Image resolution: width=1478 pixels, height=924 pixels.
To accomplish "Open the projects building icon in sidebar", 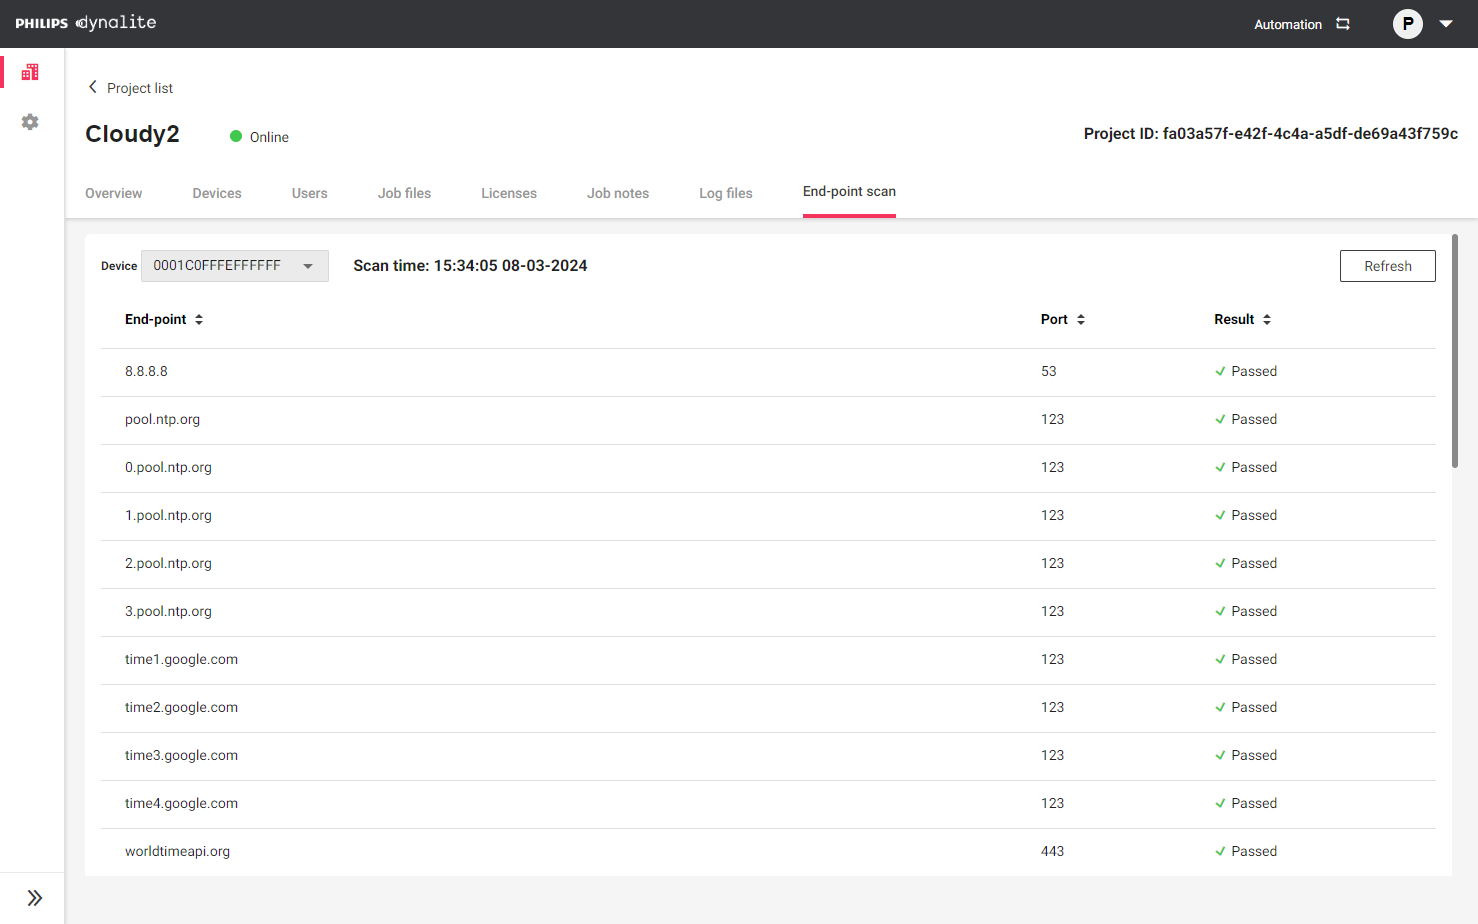I will tap(30, 72).
